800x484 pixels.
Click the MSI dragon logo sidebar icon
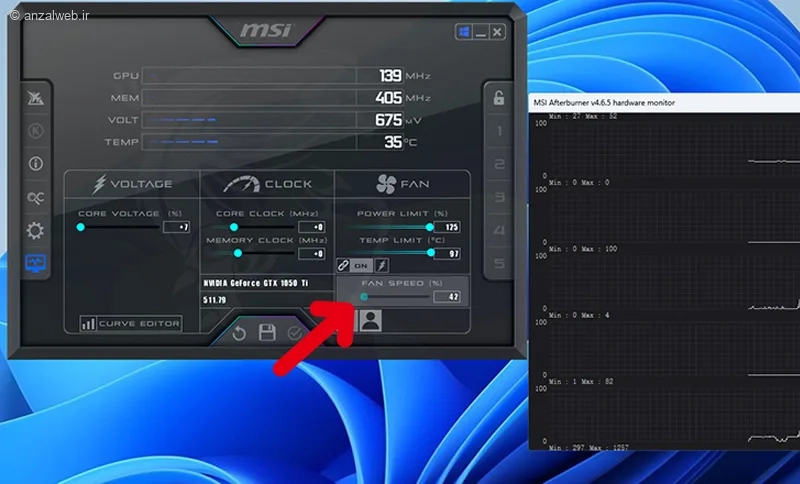(x=36, y=99)
